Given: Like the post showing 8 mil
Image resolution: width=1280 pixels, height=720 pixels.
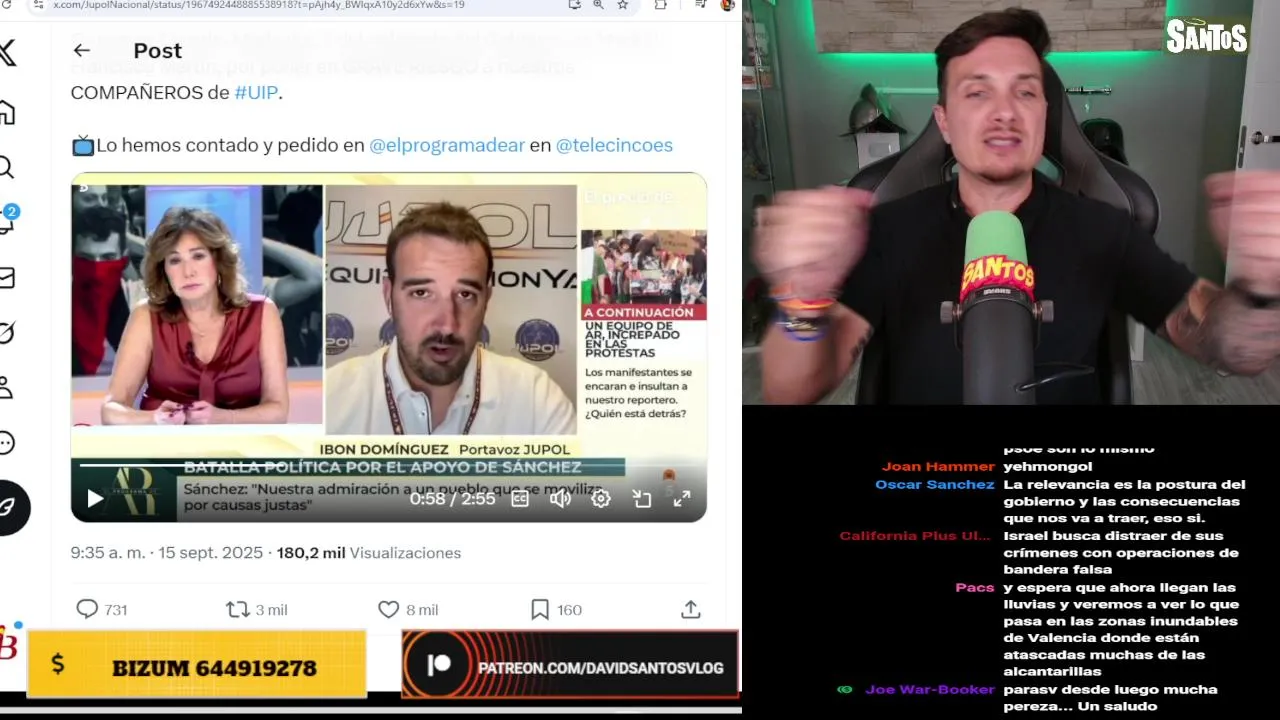Looking at the screenshot, I should 408,609.
